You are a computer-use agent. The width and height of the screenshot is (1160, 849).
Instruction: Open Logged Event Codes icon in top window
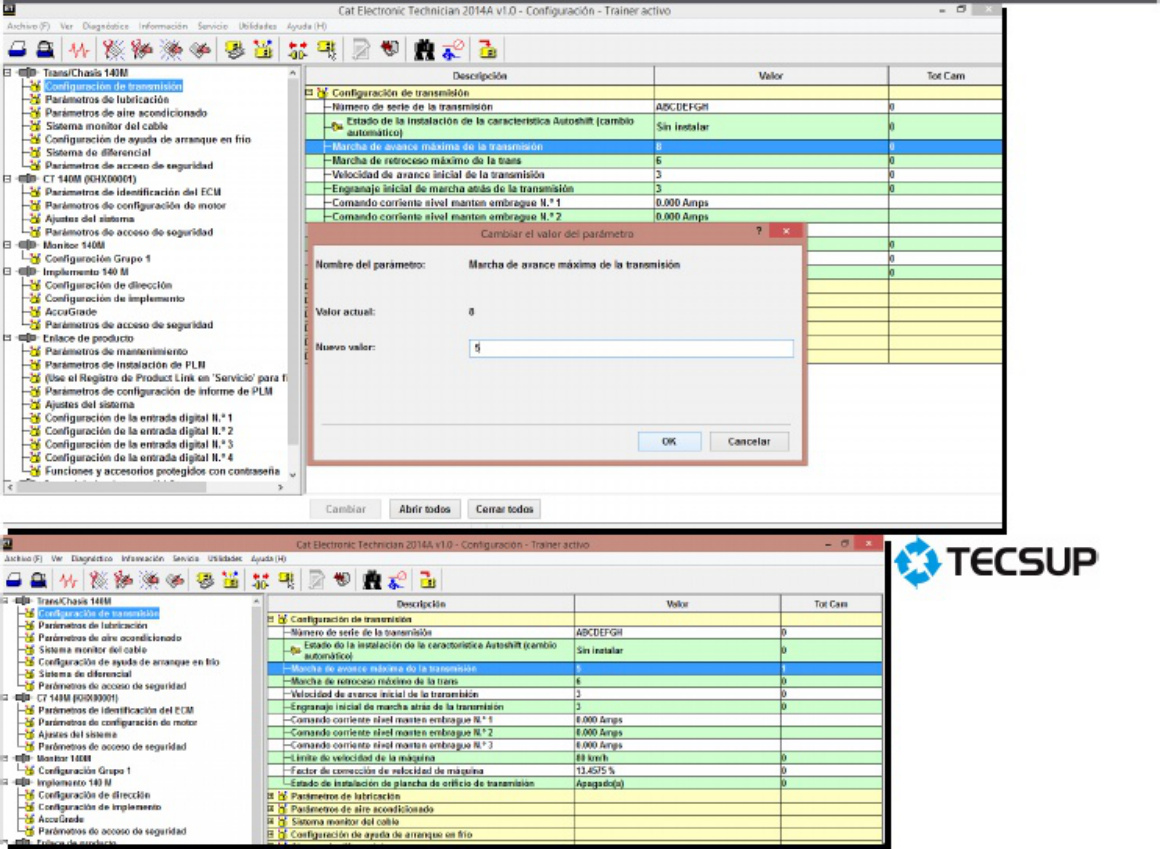point(200,50)
